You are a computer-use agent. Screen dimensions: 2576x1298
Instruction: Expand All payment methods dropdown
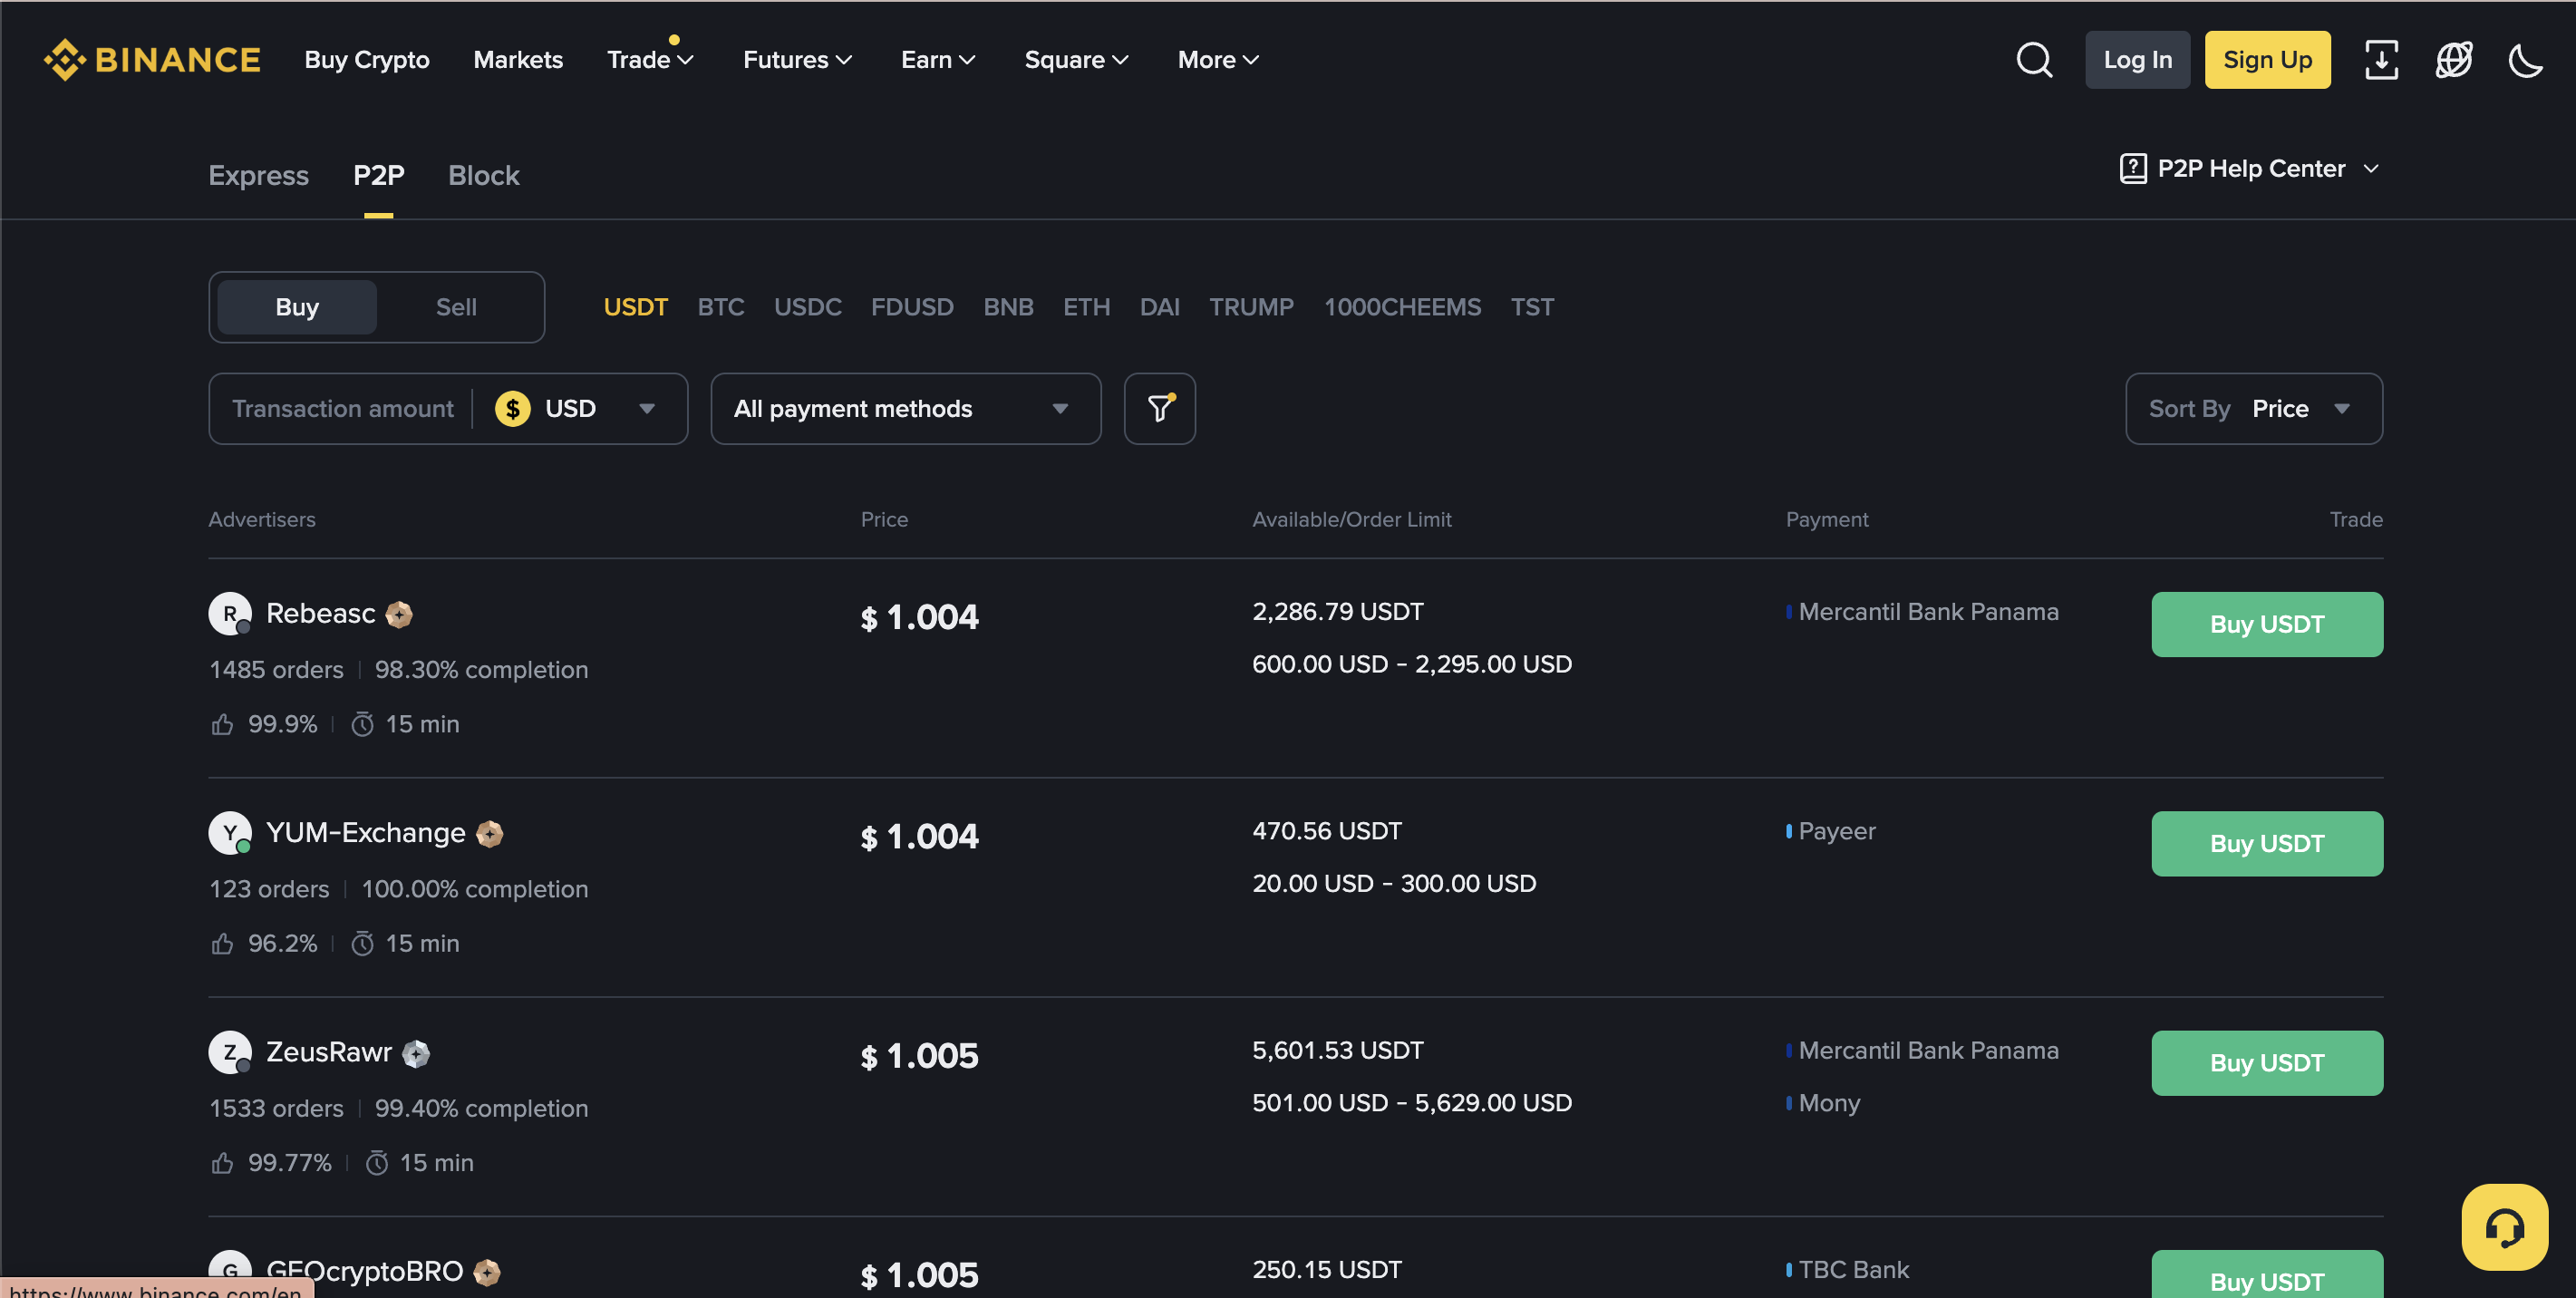(904, 409)
